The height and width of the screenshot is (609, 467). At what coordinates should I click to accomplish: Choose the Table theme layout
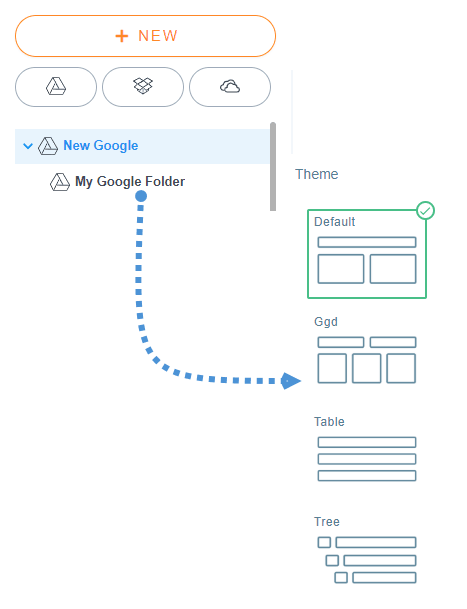[367, 449]
